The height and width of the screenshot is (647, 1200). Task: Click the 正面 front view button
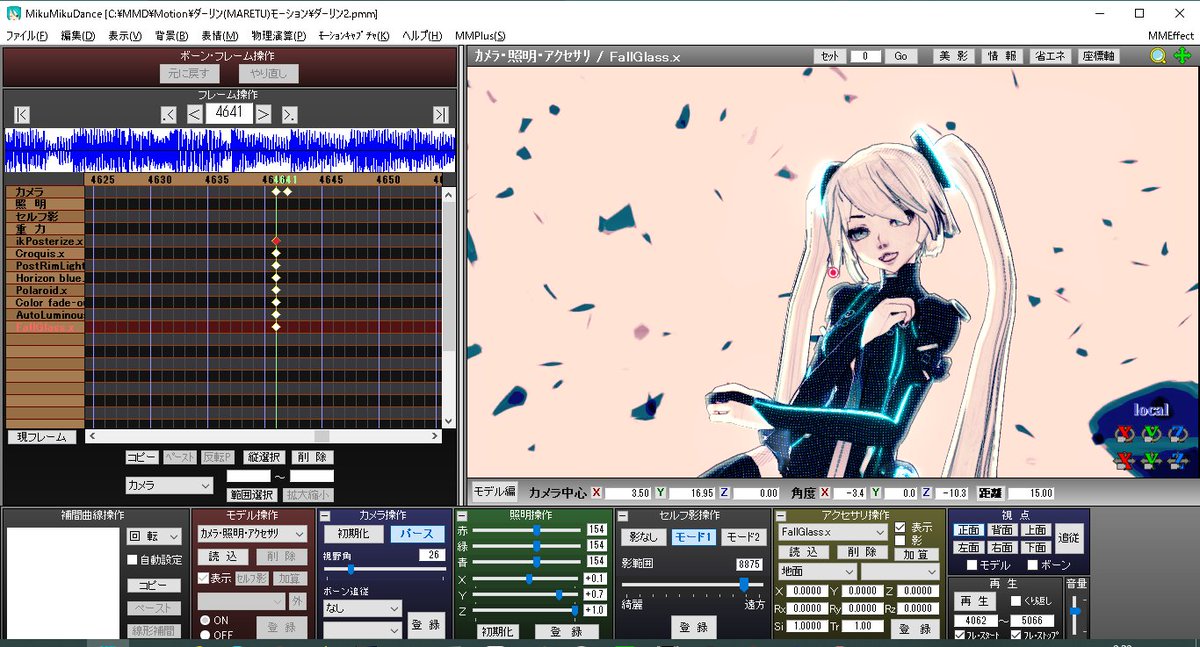pyautogui.click(x=968, y=530)
